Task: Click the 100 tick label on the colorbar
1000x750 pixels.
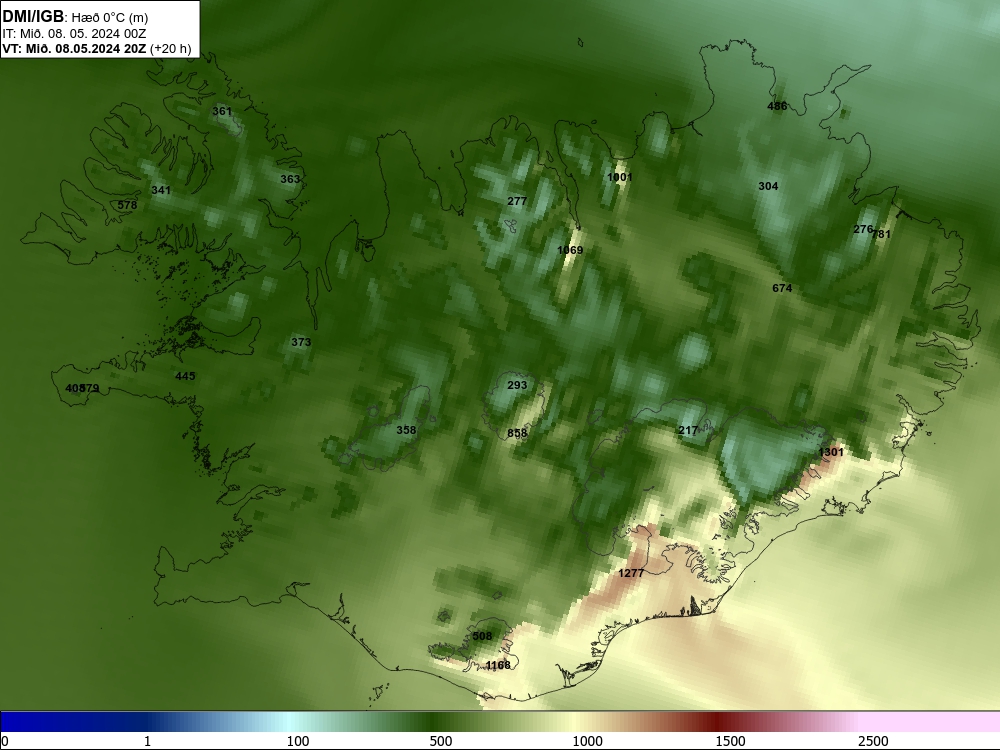Action: (x=298, y=741)
